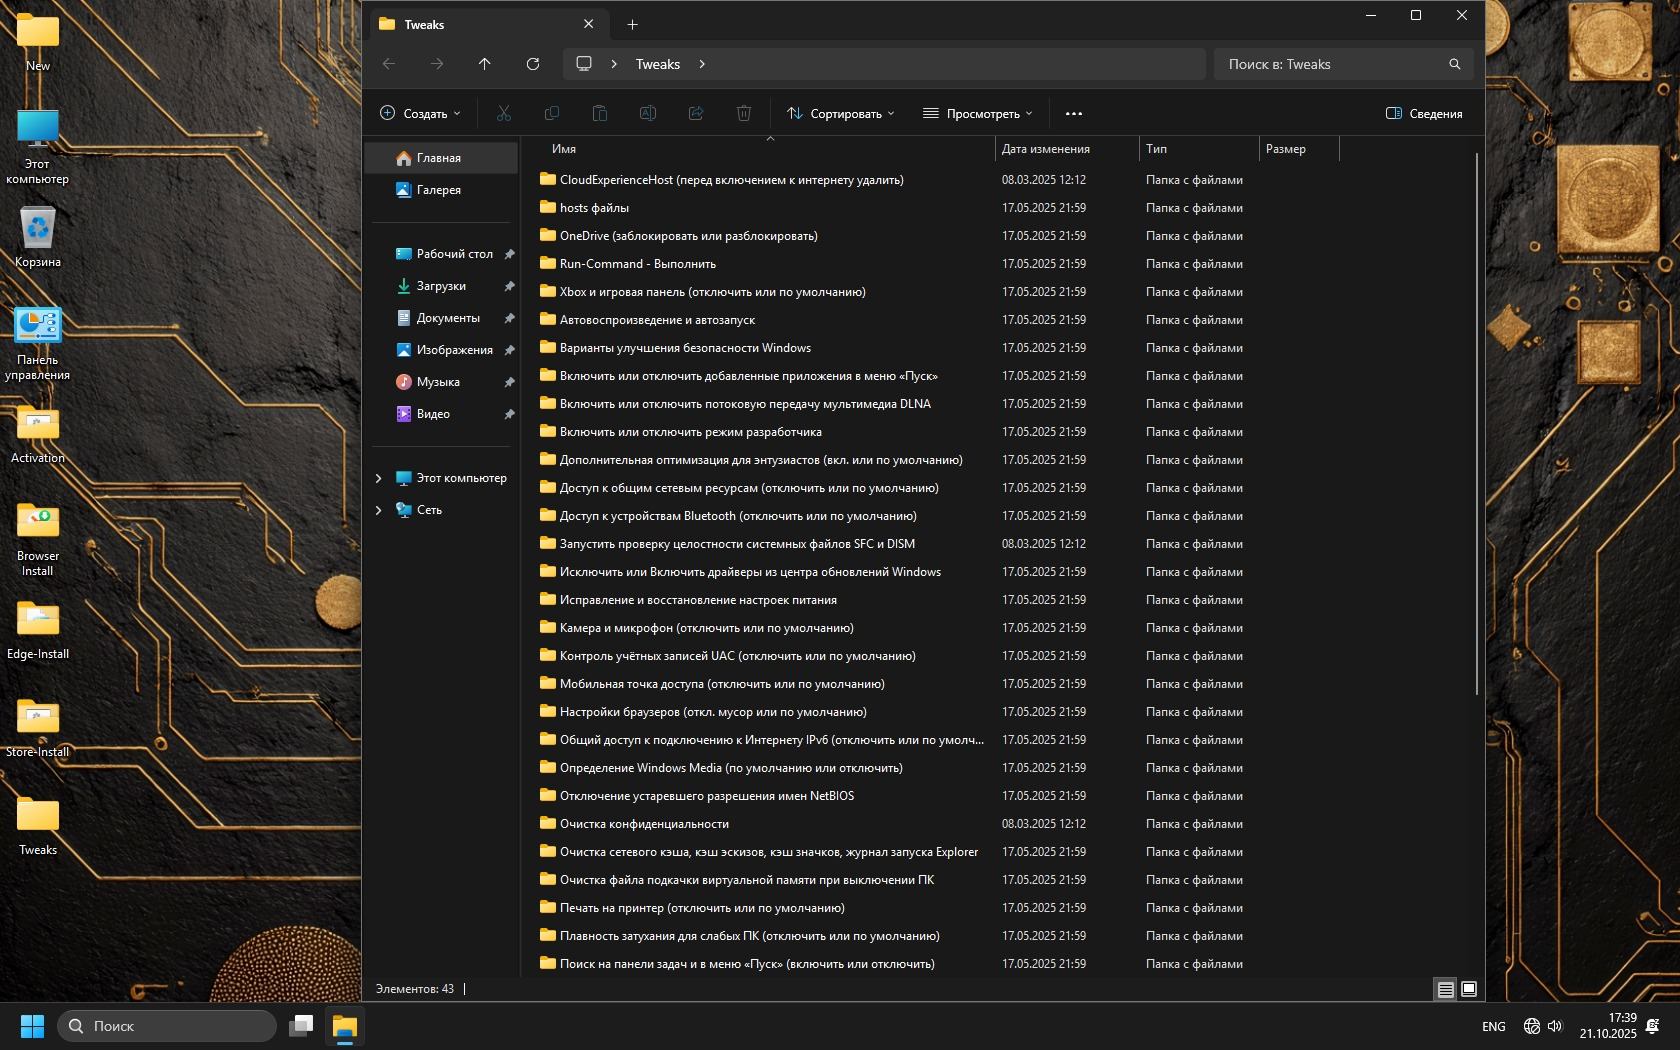Screen dimensions: 1680x1050
Task: Open Task View from the taskbar
Action: coord(301,1026)
